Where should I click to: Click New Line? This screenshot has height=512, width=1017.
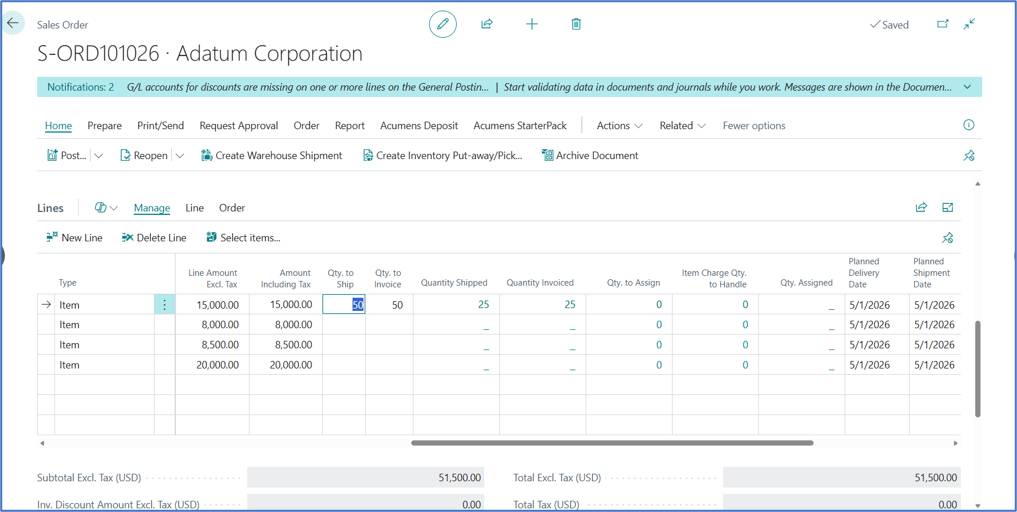74,238
